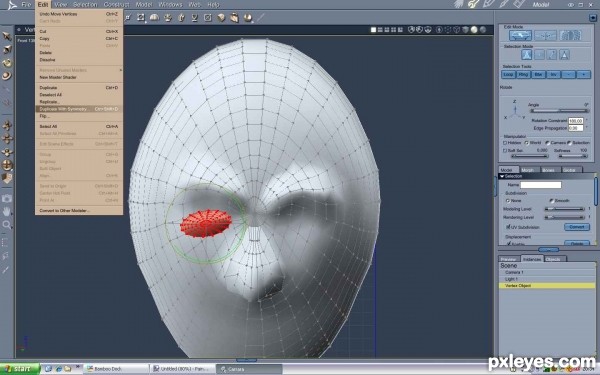The width and height of the screenshot is (600, 375).
Task: Open the Texture room brush icon
Action: coord(504,4)
